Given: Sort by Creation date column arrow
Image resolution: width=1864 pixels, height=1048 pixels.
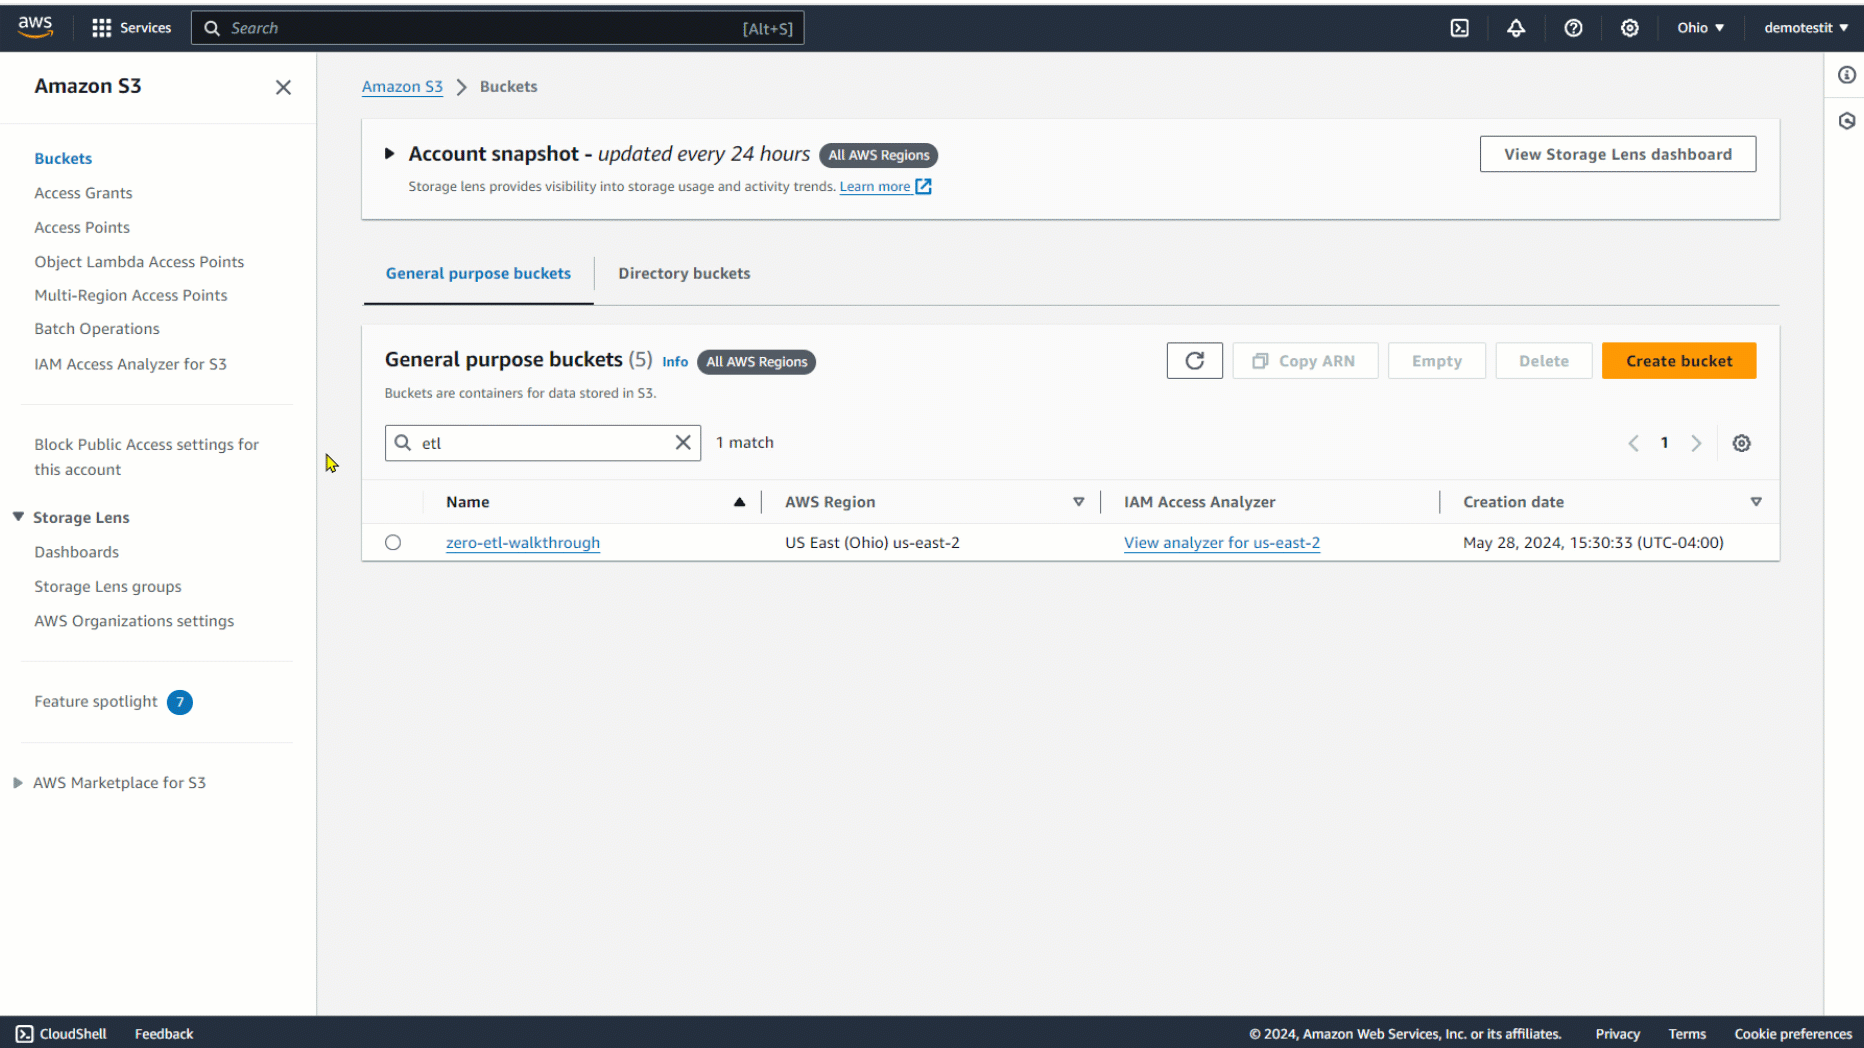Looking at the screenshot, I should 1756,502.
